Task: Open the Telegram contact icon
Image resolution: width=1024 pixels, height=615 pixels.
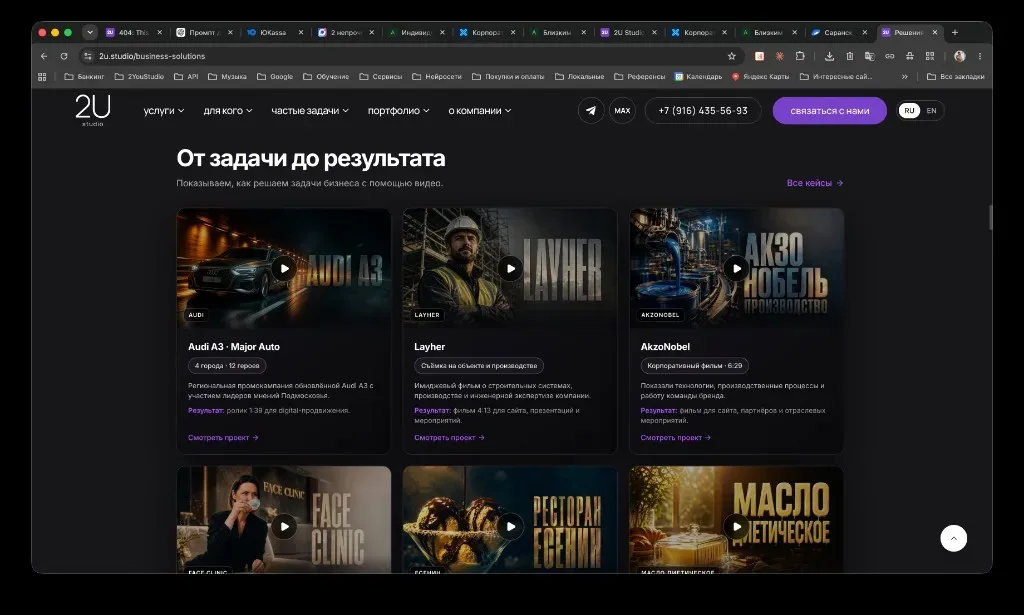Action: (590, 110)
